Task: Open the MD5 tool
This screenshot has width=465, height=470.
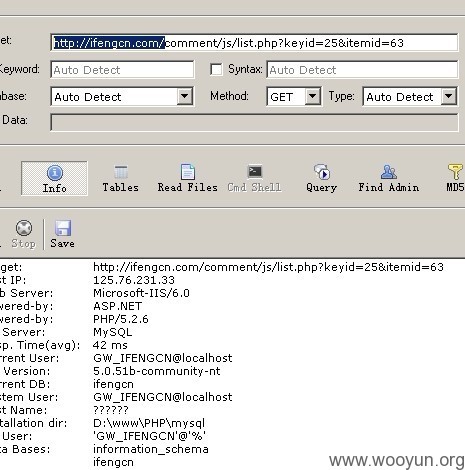Action: coord(455,178)
